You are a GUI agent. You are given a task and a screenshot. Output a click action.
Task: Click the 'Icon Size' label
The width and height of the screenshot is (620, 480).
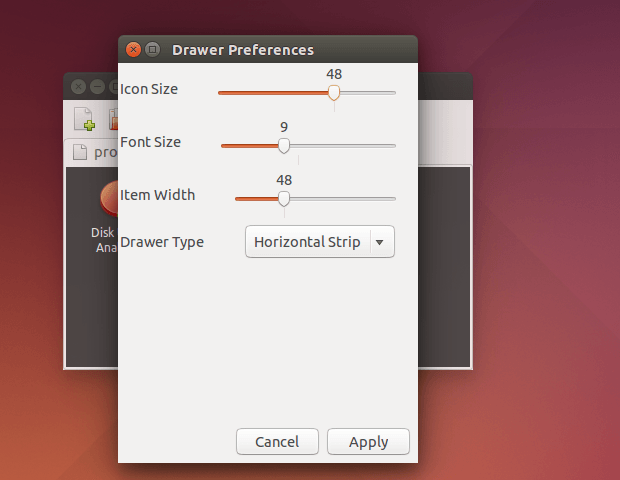[x=149, y=89]
